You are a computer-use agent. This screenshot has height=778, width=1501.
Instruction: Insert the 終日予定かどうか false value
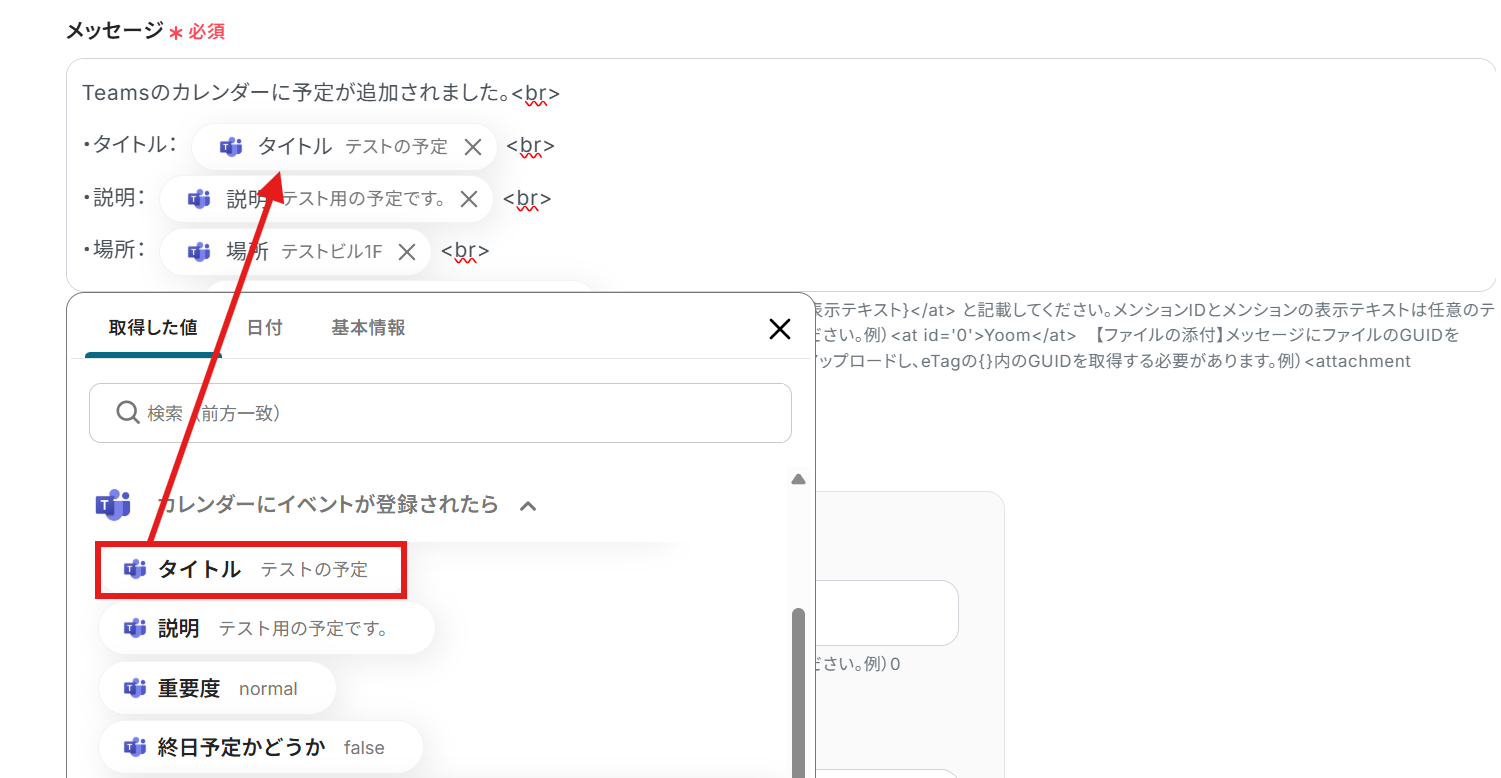(x=260, y=747)
